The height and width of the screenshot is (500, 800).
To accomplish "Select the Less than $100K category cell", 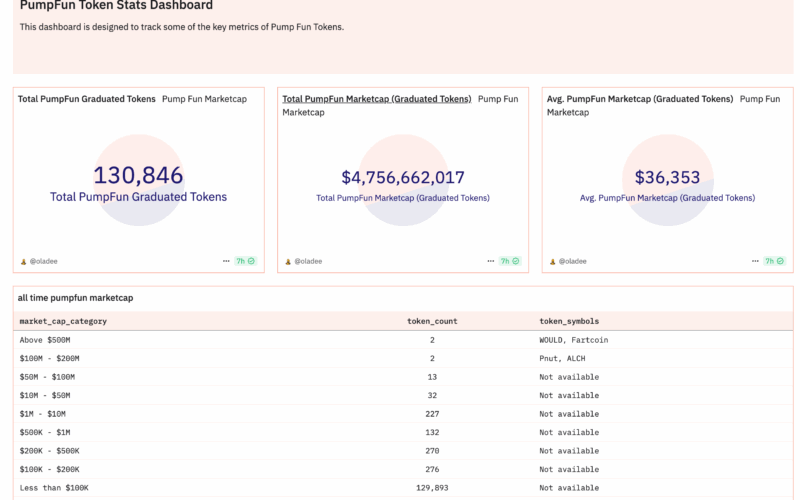I will 54,488.
